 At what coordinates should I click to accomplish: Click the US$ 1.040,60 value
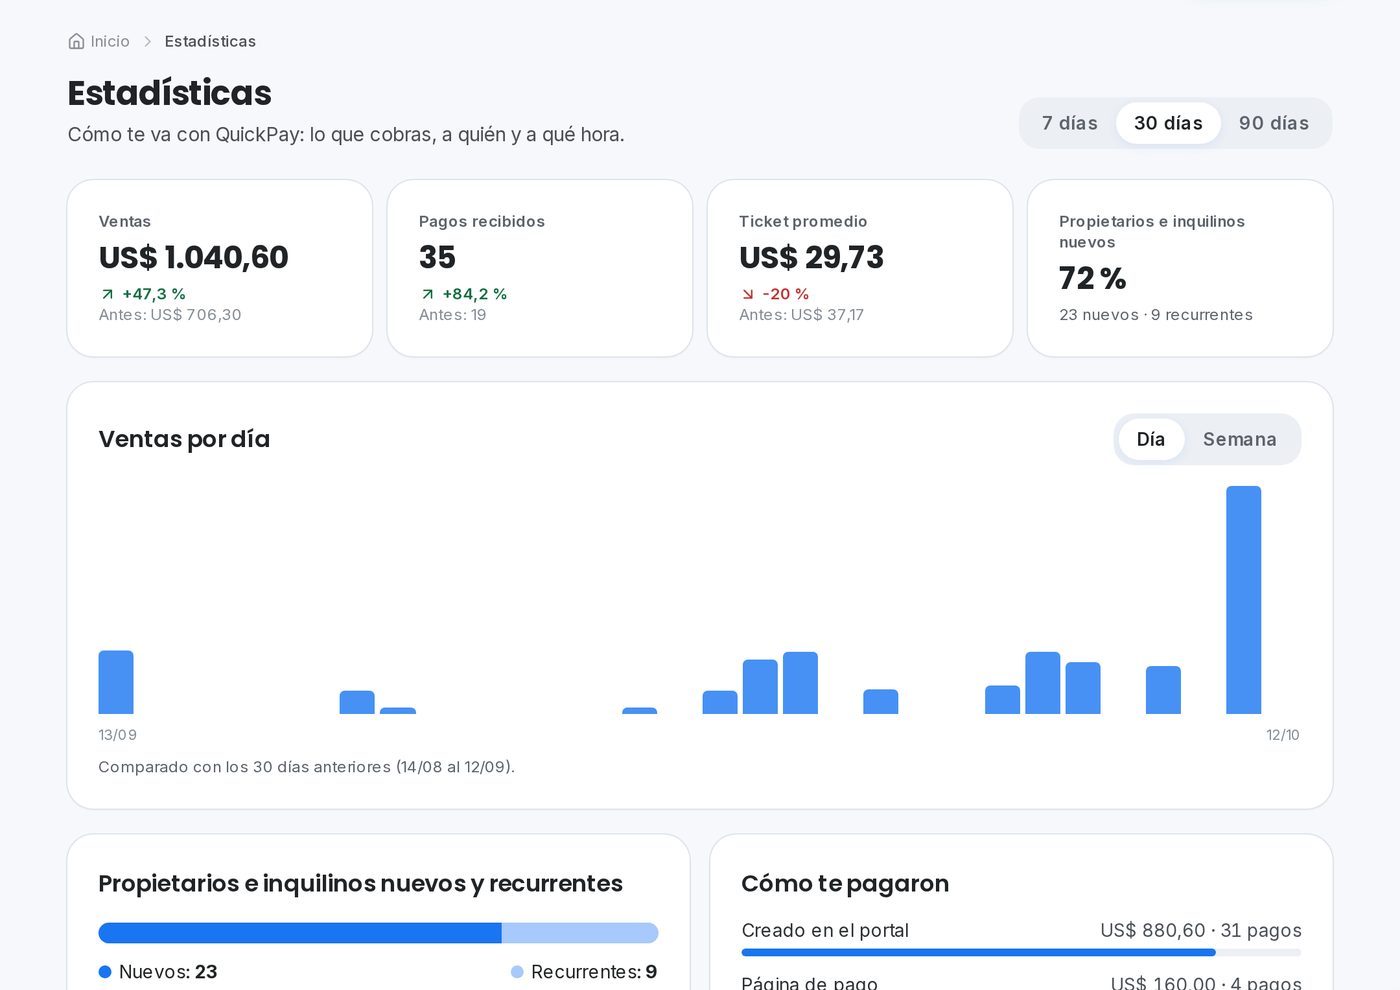click(x=194, y=257)
